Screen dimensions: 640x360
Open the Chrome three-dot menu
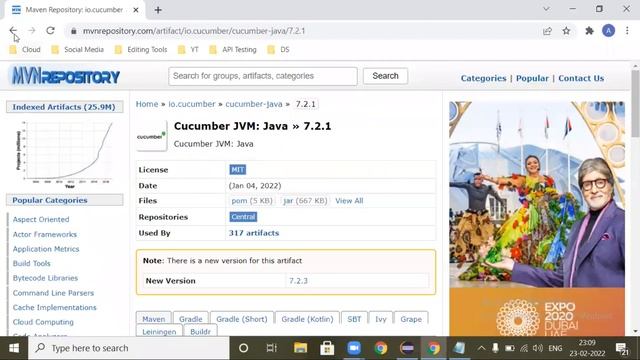click(x=627, y=31)
